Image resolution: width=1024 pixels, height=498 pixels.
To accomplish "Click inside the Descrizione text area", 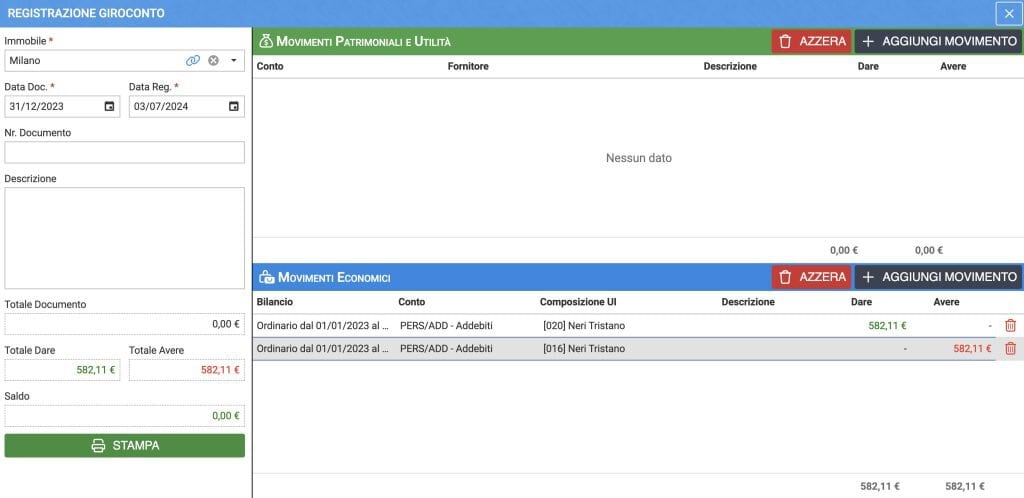I will (x=124, y=237).
